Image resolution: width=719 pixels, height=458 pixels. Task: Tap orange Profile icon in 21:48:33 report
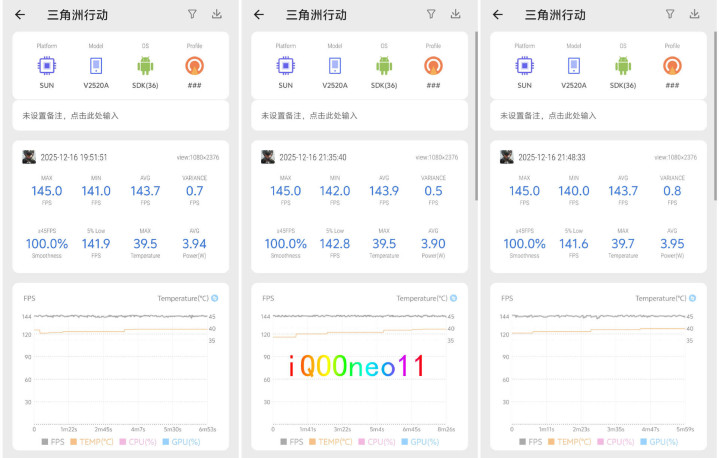672,66
